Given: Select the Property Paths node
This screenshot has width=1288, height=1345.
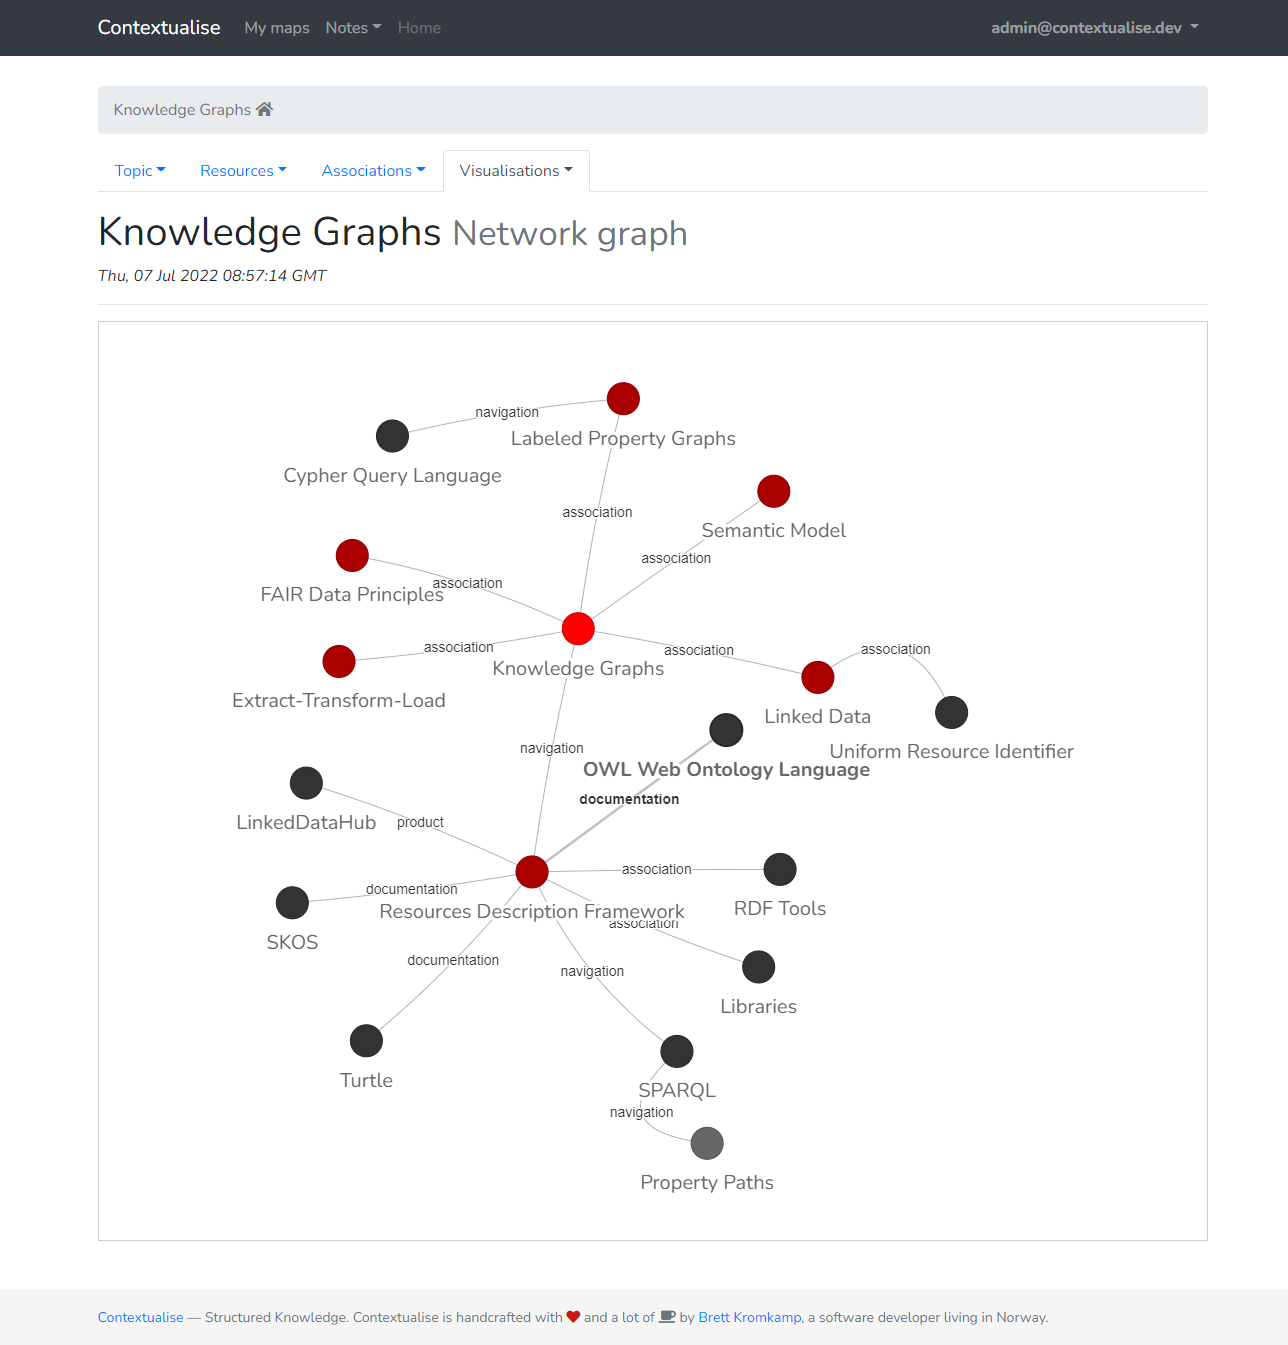Looking at the screenshot, I should pyautogui.click(x=707, y=1143).
